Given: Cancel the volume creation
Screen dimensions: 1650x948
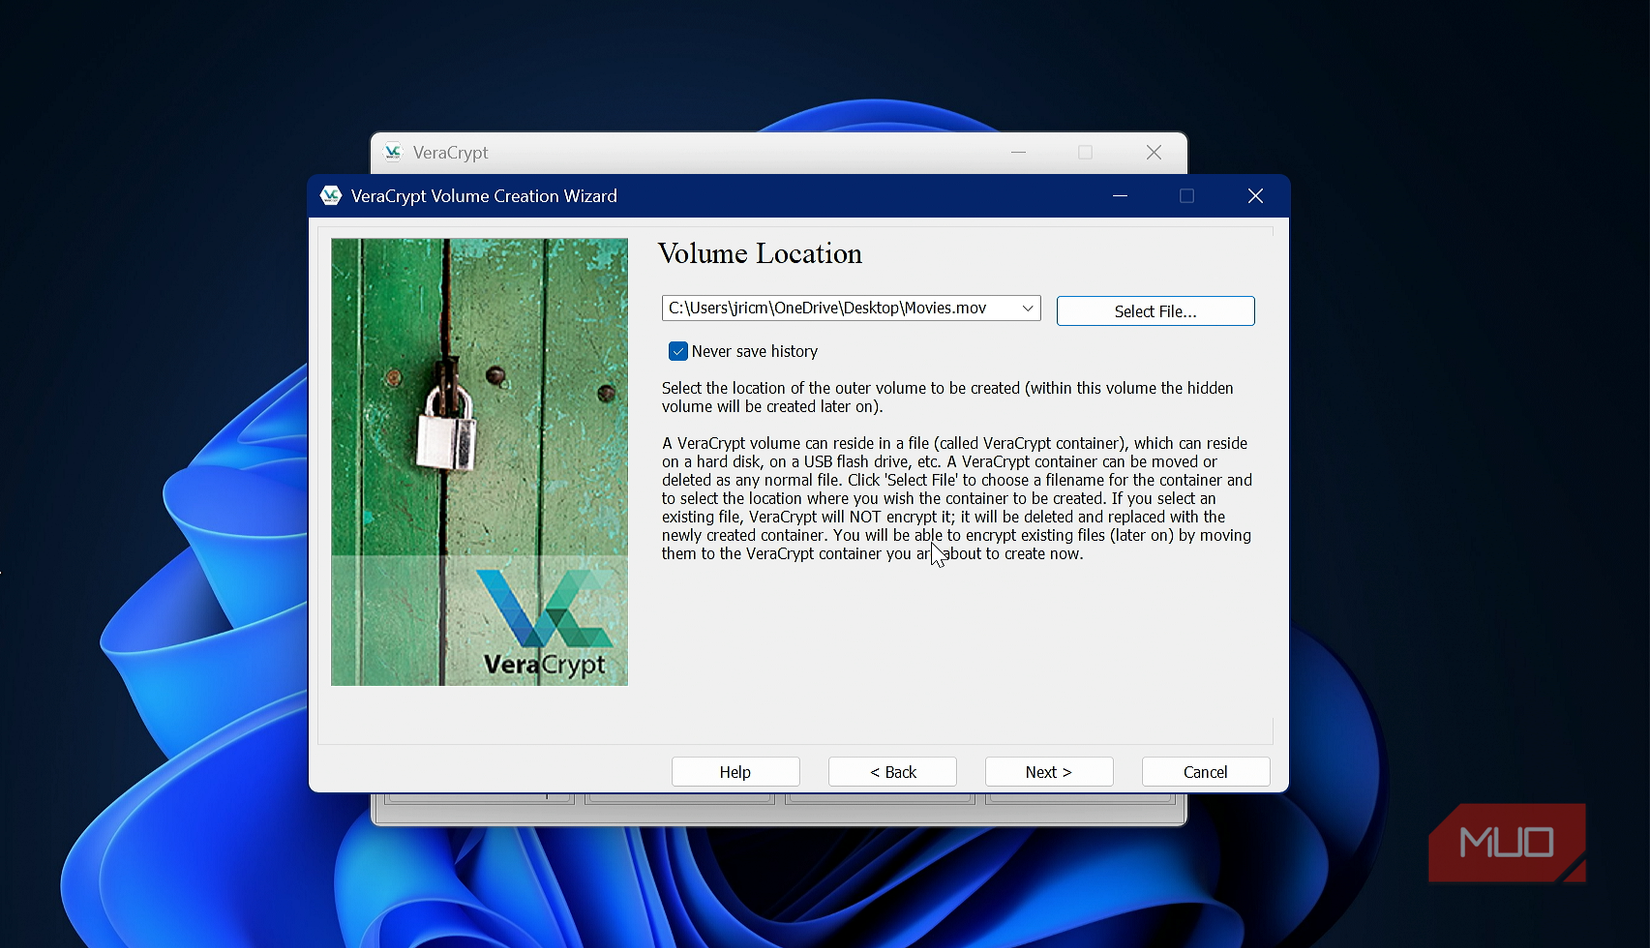Looking at the screenshot, I should (x=1205, y=771).
